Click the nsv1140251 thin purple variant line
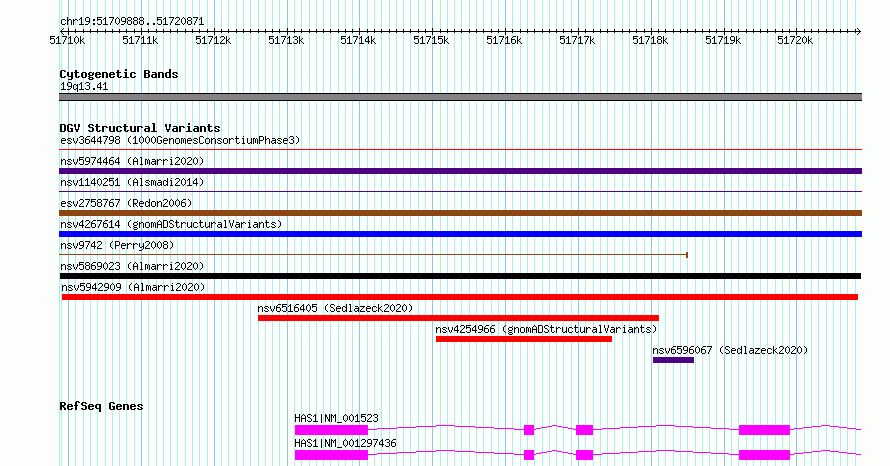The height and width of the screenshot is (466, 890). pos(460,192)
